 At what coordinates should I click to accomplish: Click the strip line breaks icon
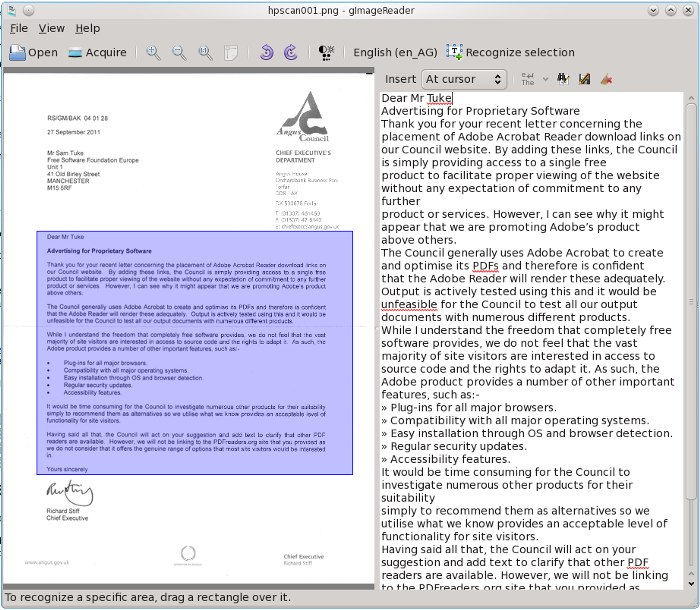(x=528, y=79)
